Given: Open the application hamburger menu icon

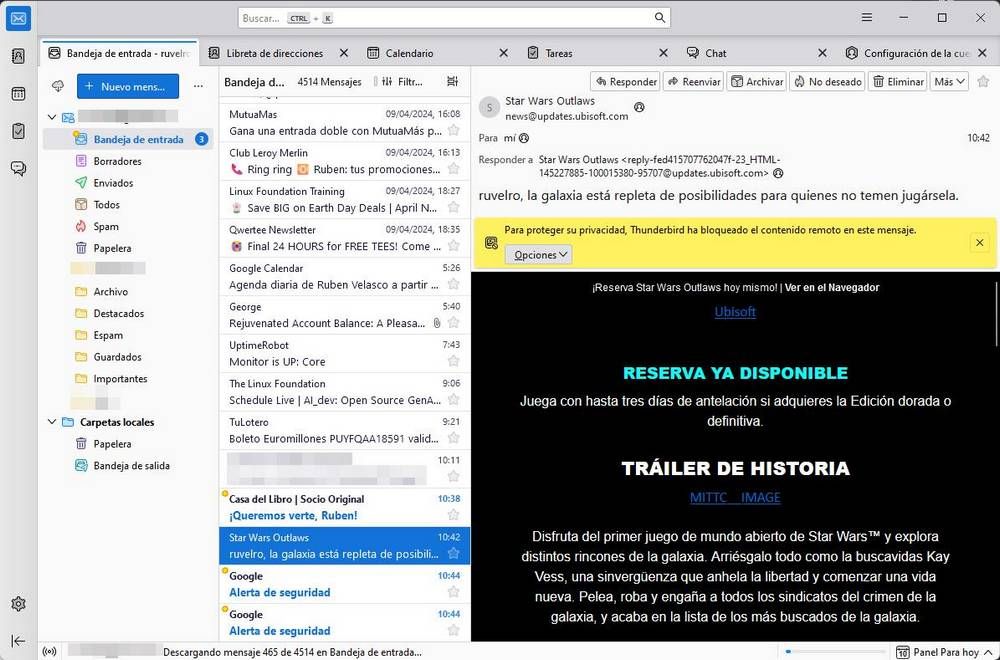Looking at the screenshot, I should coord(866,17).
